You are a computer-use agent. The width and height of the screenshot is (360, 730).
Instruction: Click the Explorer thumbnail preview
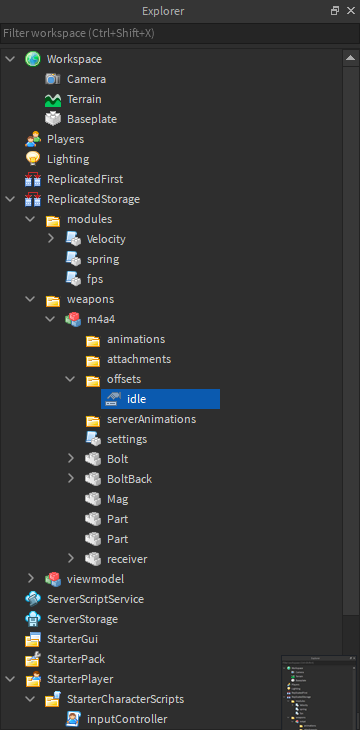point(320,692)
